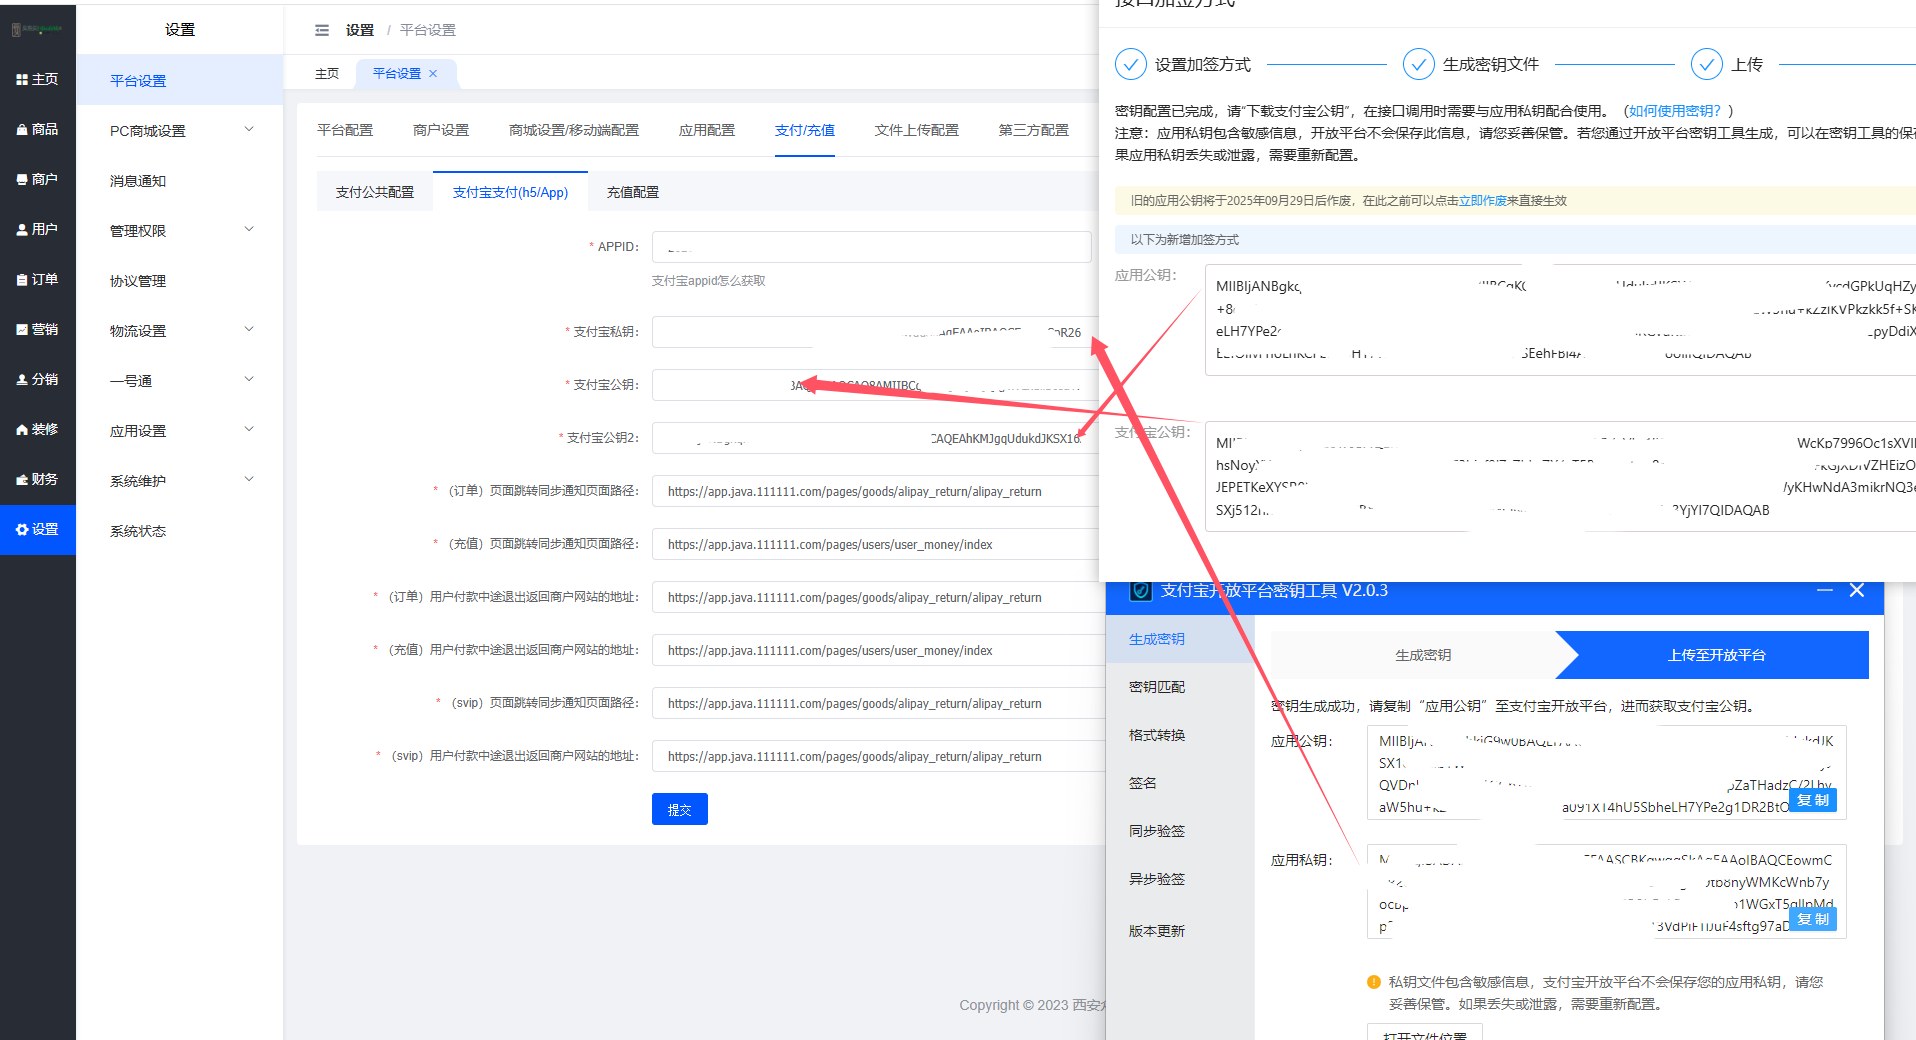Switch to the 主页 page tab
This screenshot has height=1040, width=1916.
pos(327,73)
